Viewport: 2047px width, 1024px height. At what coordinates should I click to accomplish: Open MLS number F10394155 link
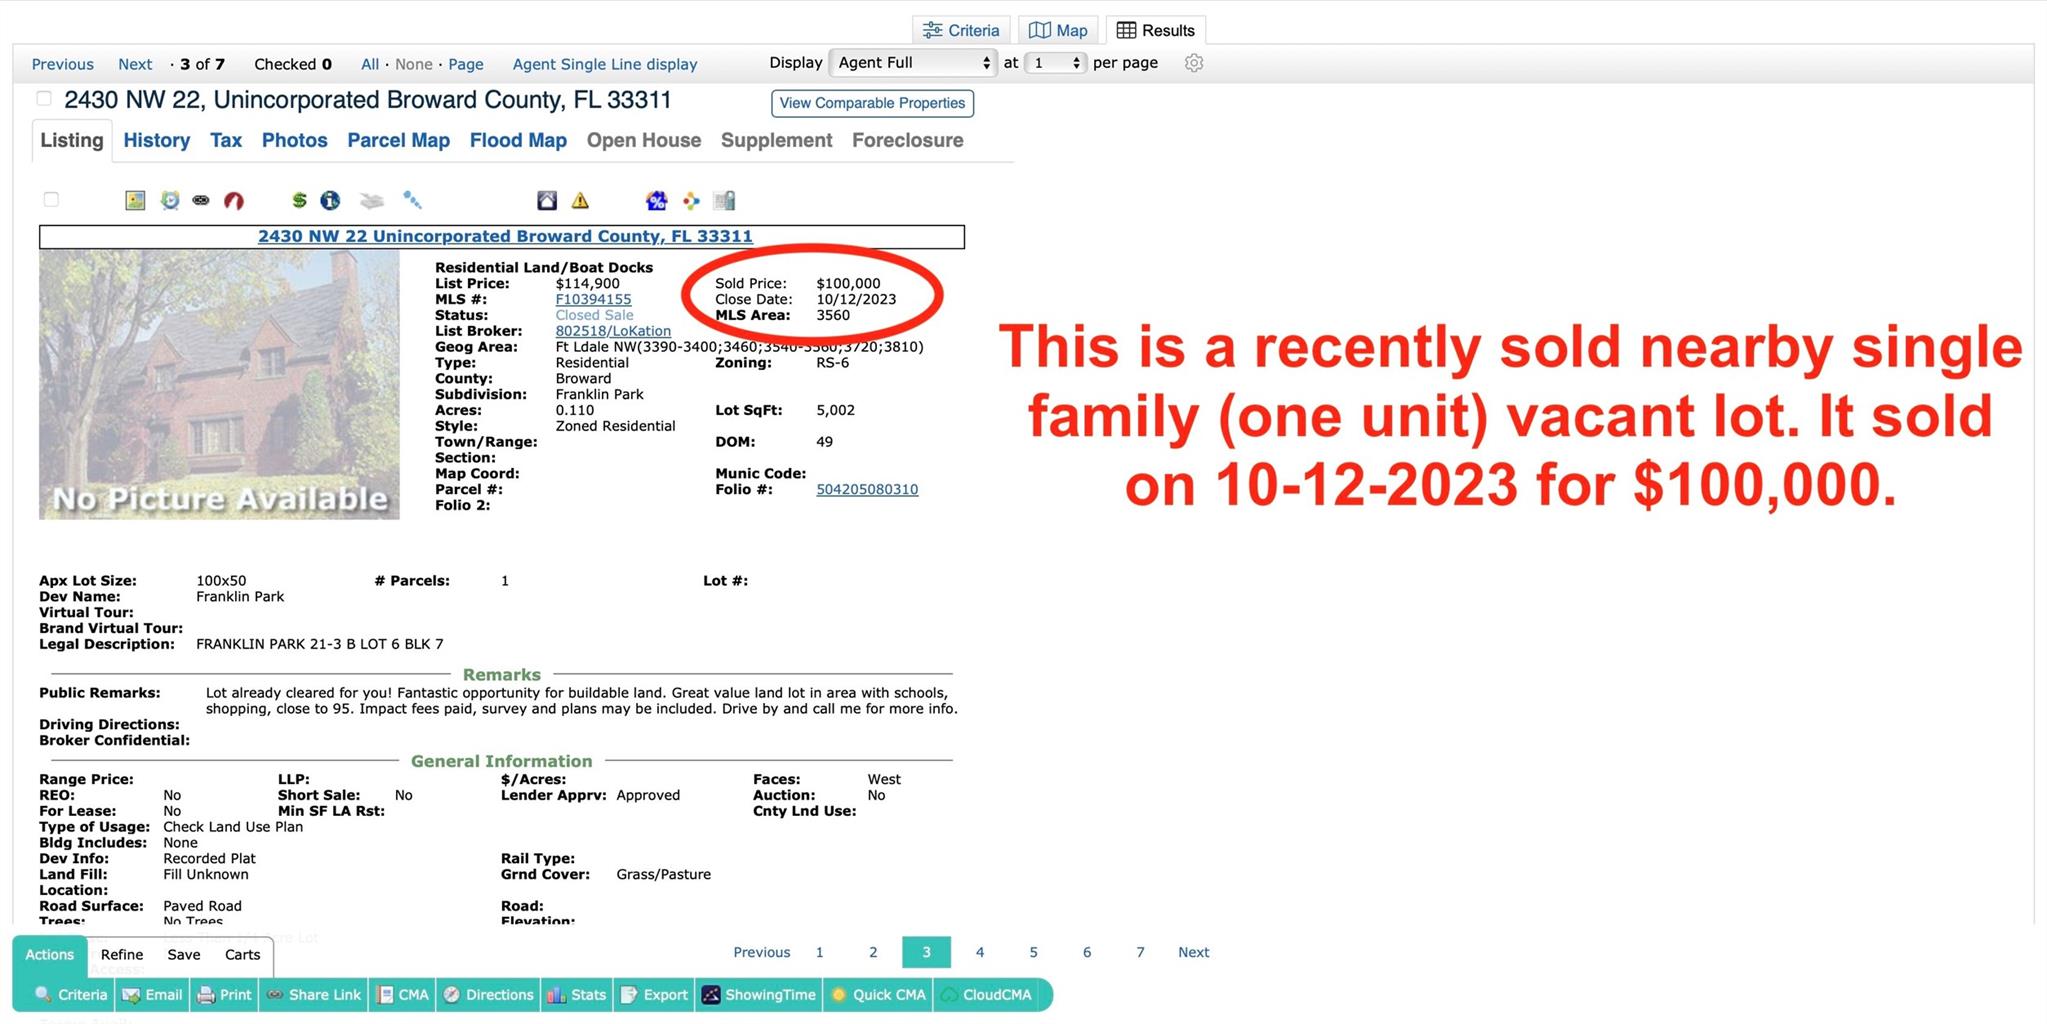click(593, 299)
